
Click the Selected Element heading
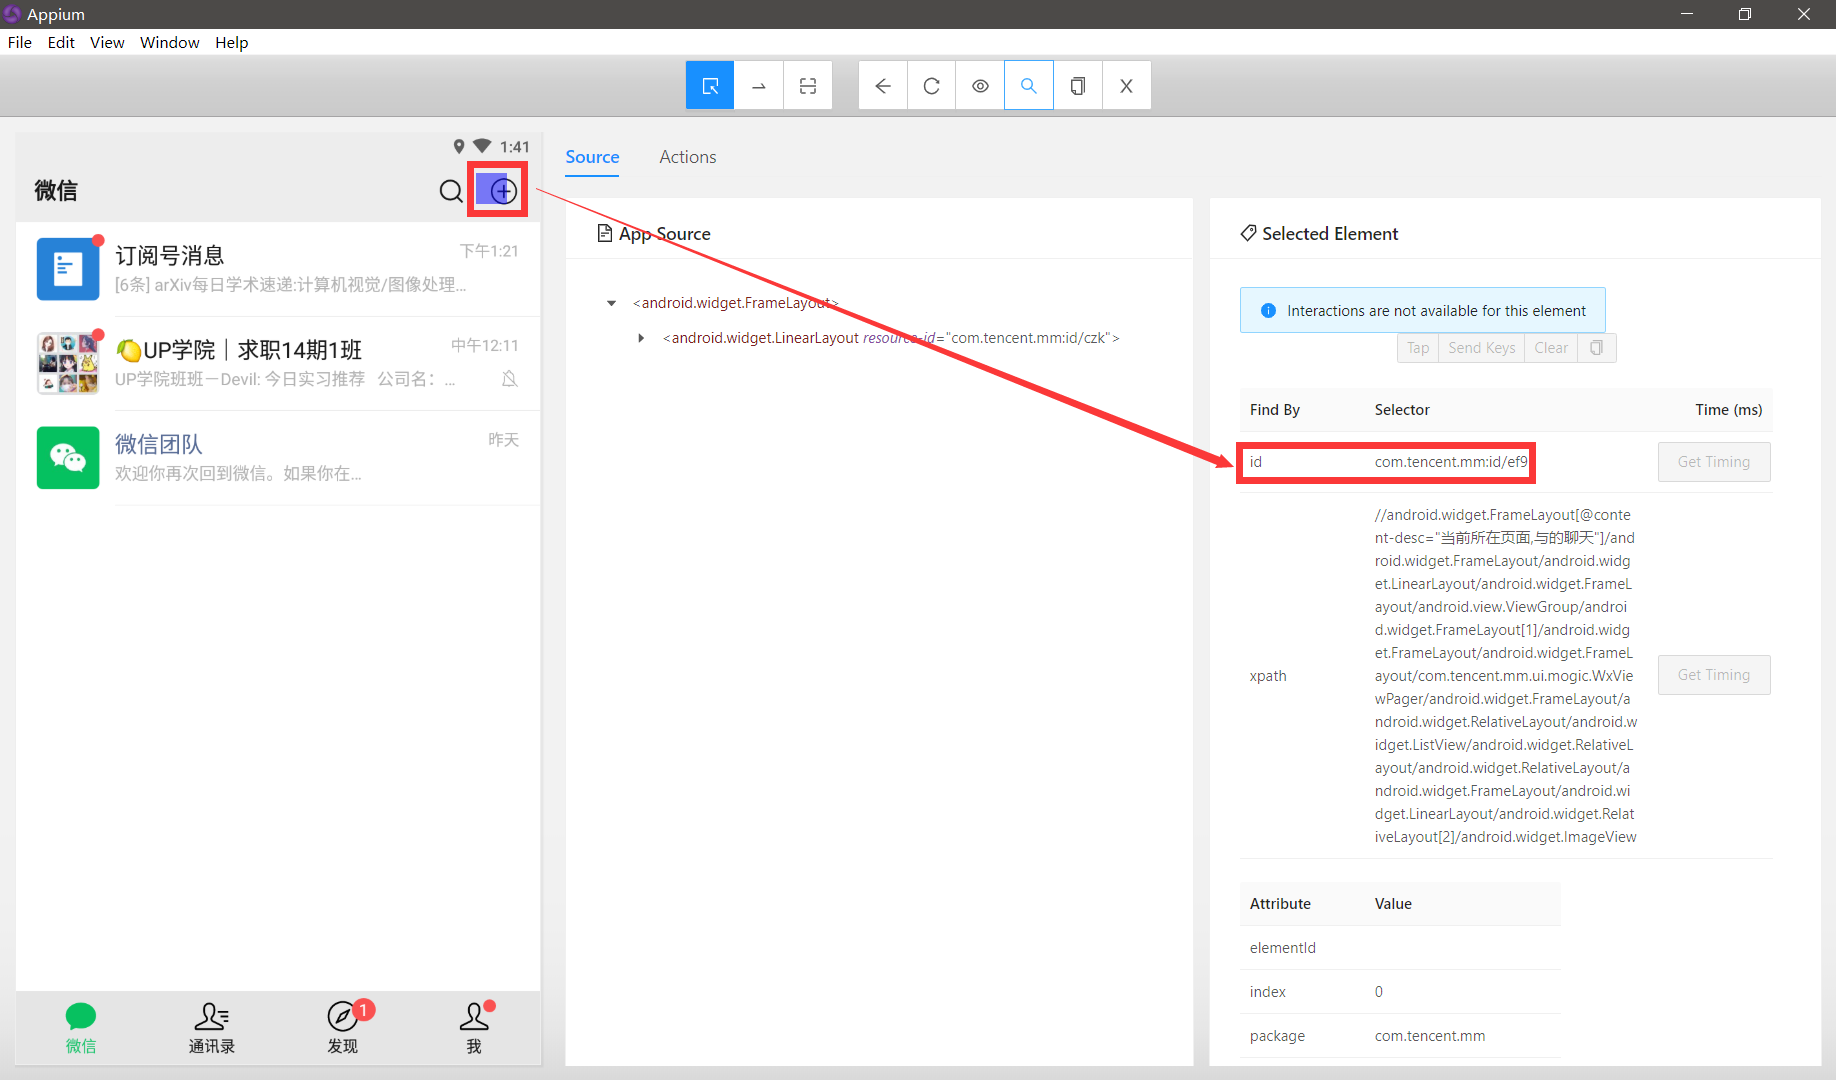[1319, 233]
